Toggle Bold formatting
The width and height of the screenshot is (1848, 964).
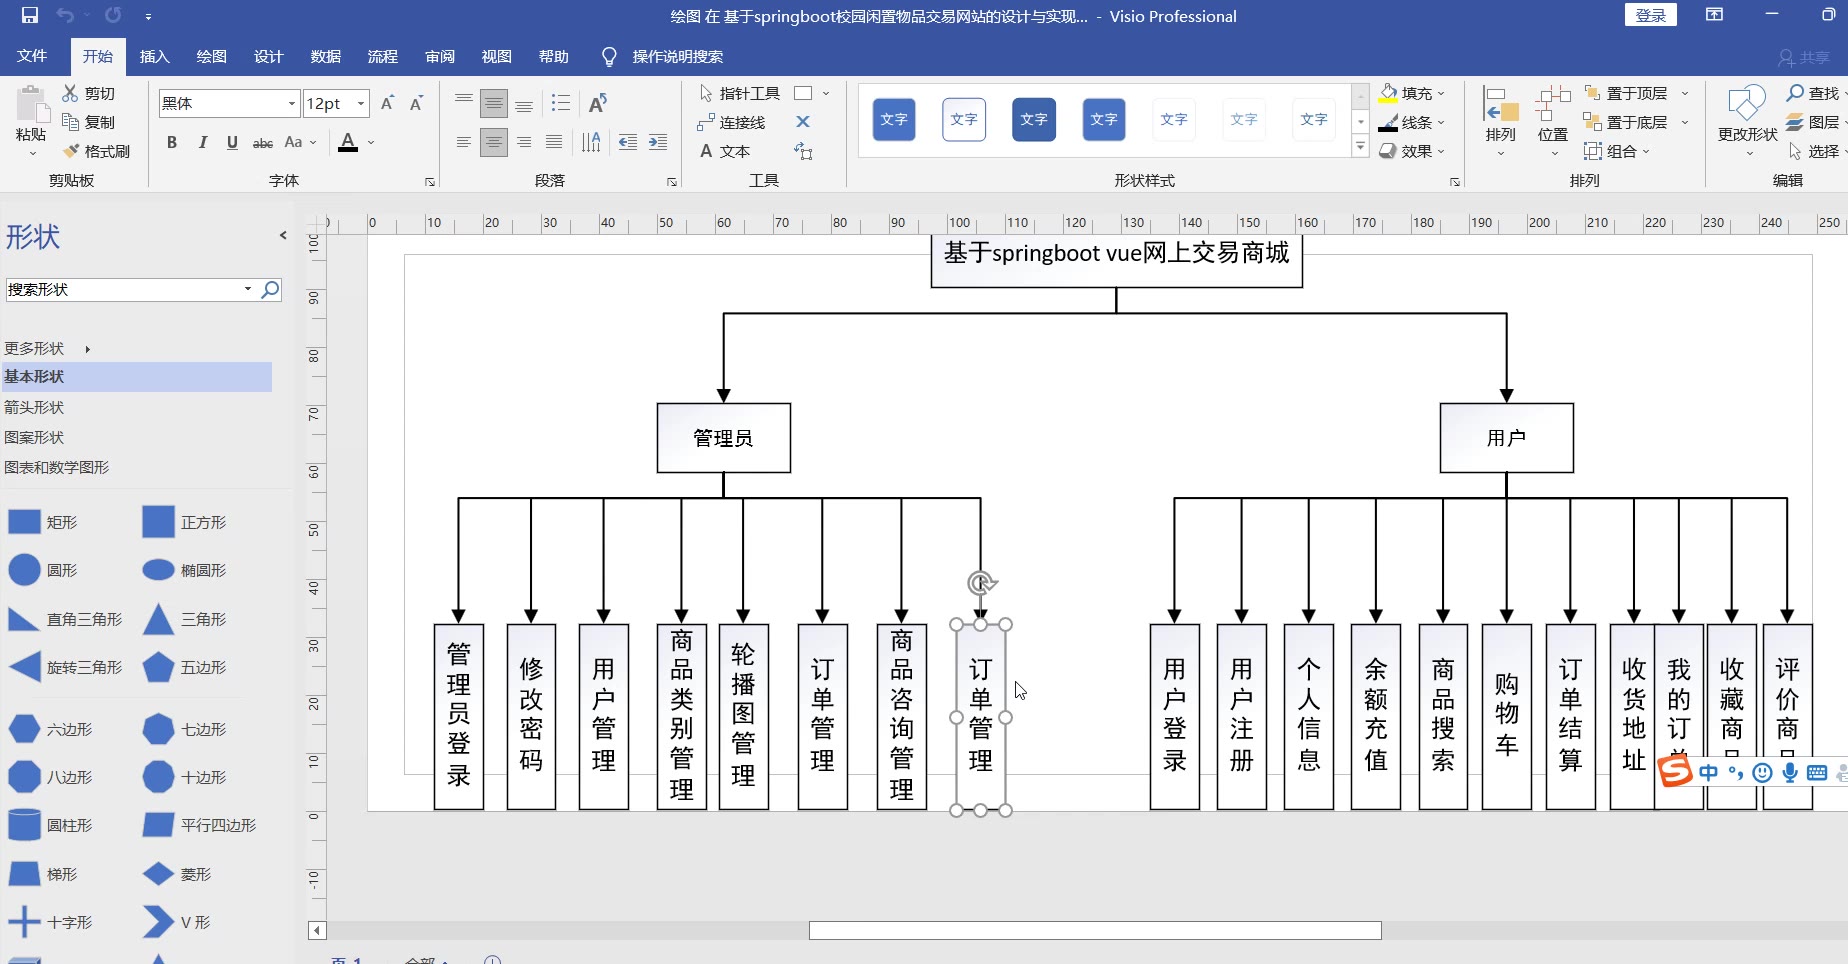click(172, 142)
